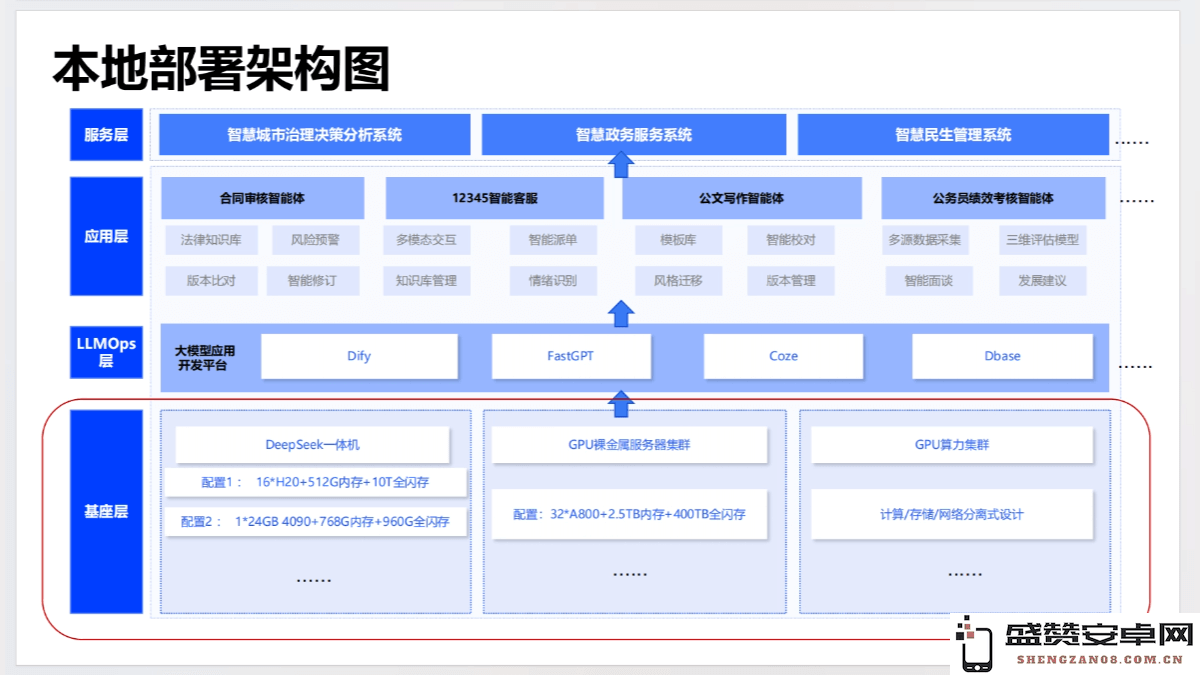Click the 大模型应用开发平台 label

tap(205, 358)
